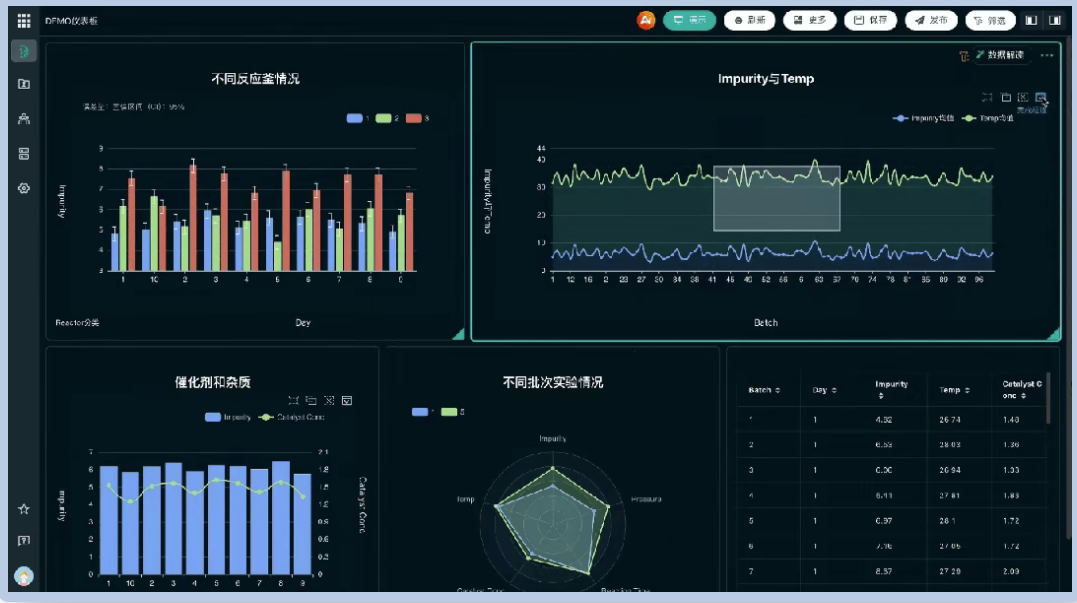The height and width of the screenshot is (603, 1077).
Task: Click the last toolbox icon on Impurity与Temp chart
Action: coord(1041,97)
